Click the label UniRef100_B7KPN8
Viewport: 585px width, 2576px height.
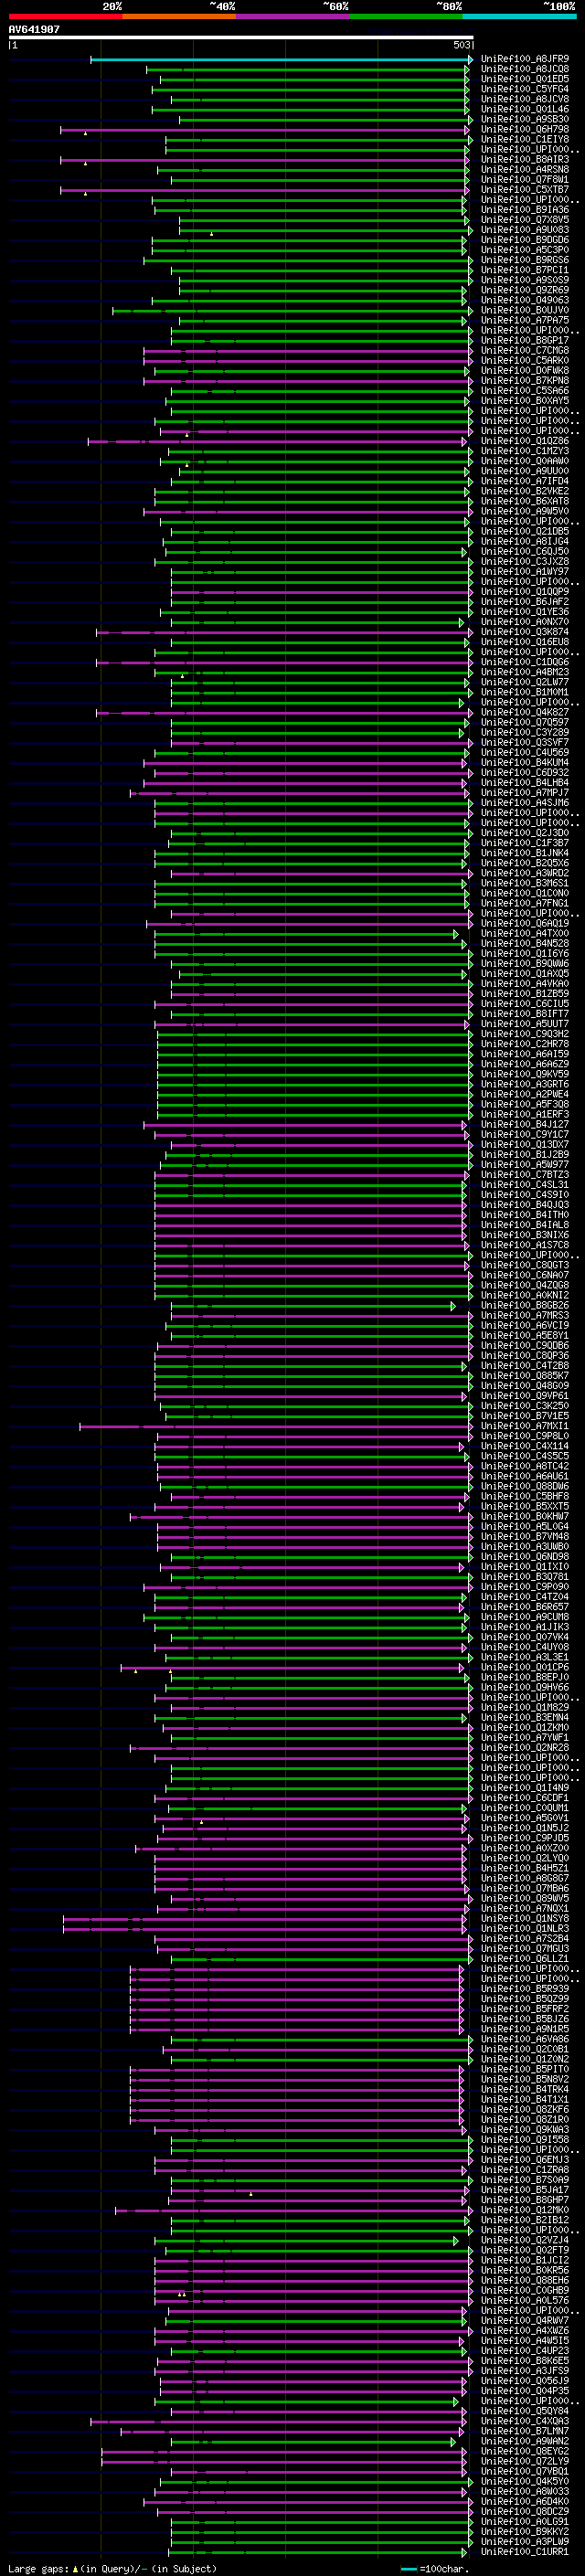525,380
